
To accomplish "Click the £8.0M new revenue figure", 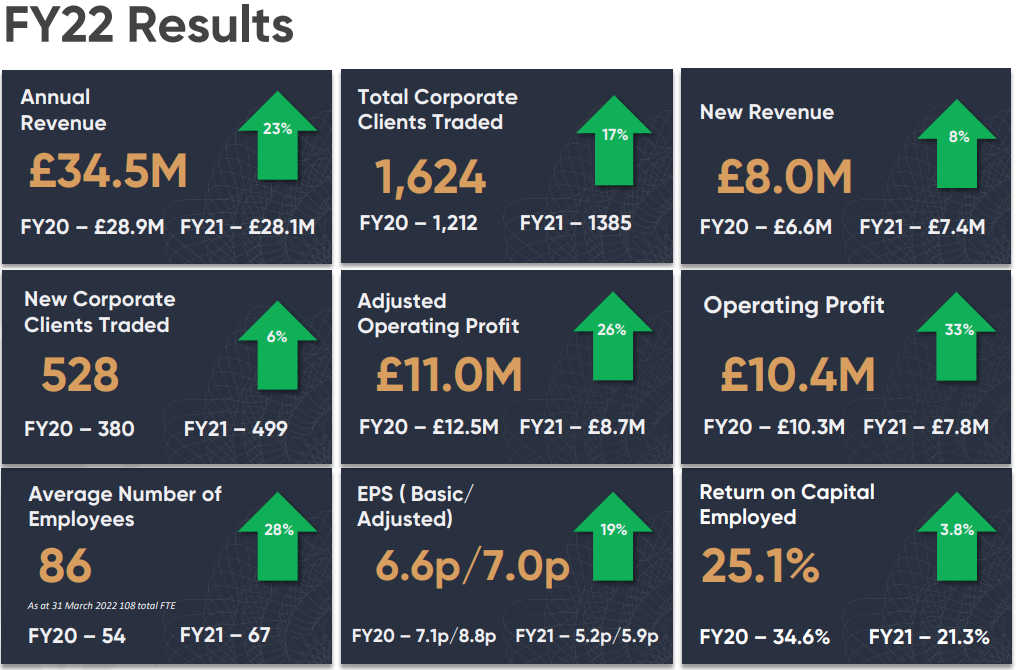I will click(784, 177).
